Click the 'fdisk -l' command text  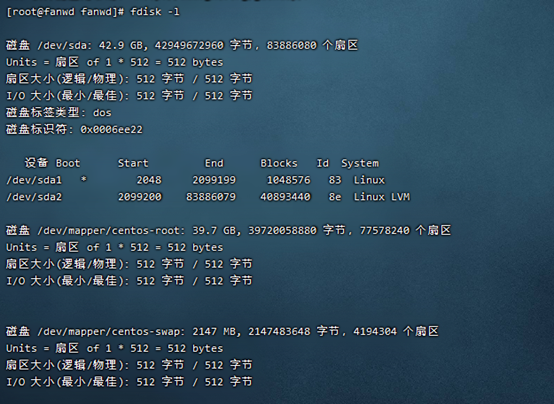click(x=155, y=12)
